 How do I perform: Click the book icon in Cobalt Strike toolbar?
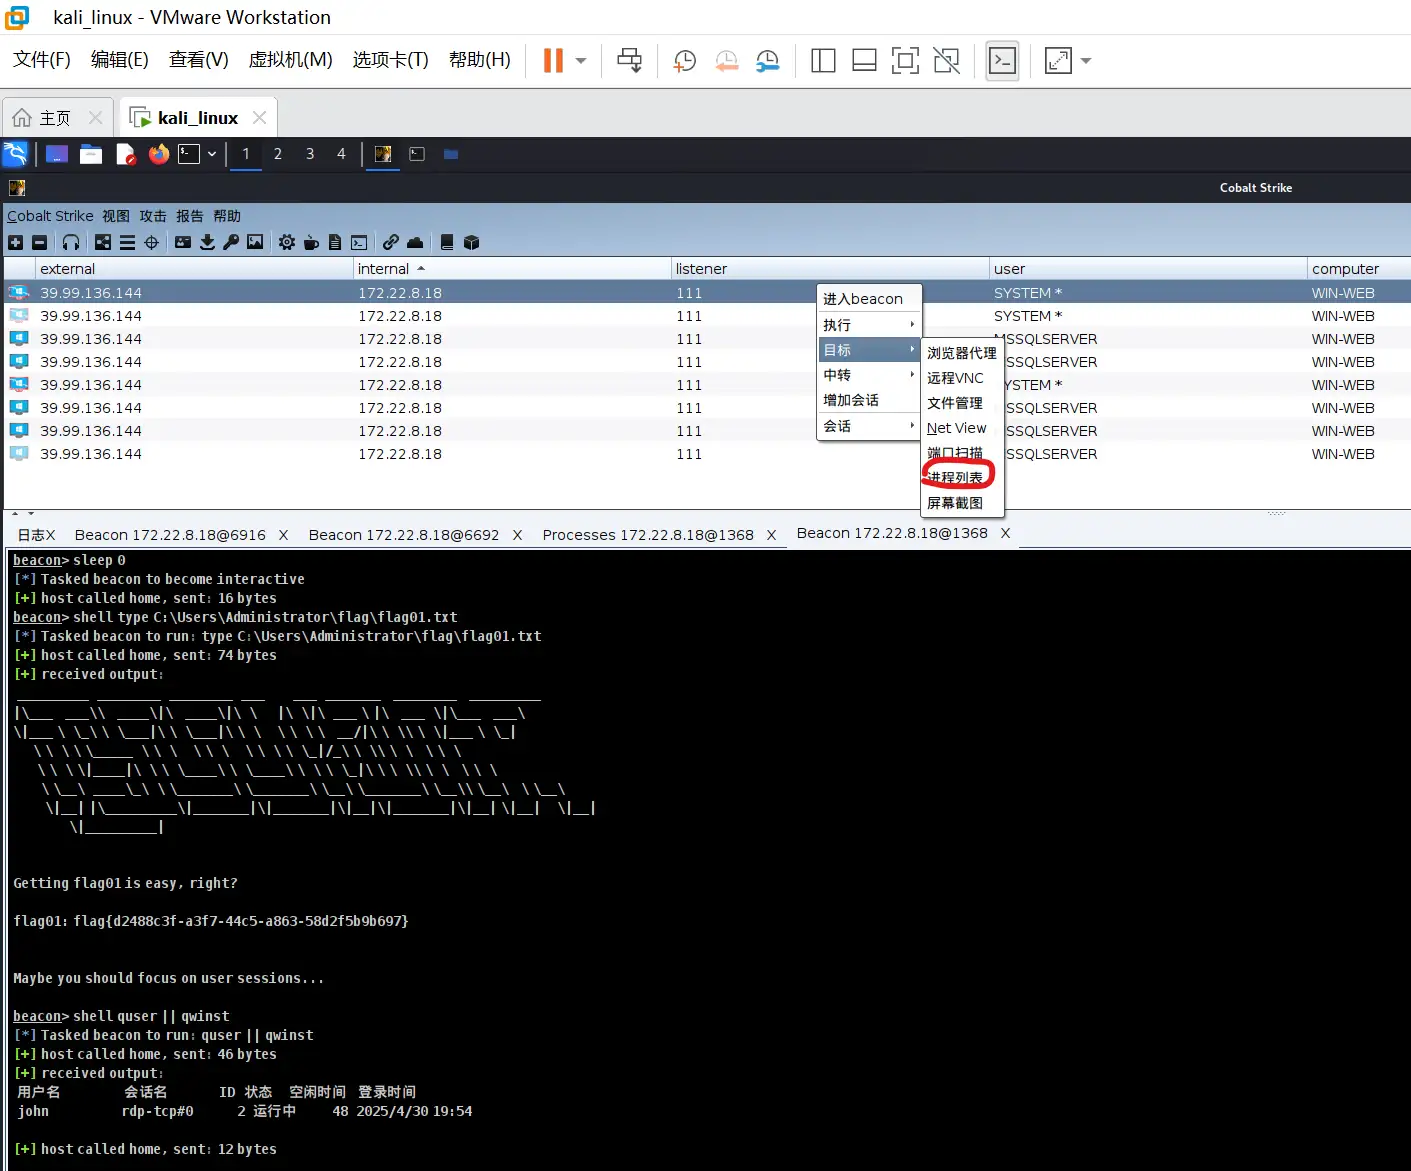coord(447,242)
